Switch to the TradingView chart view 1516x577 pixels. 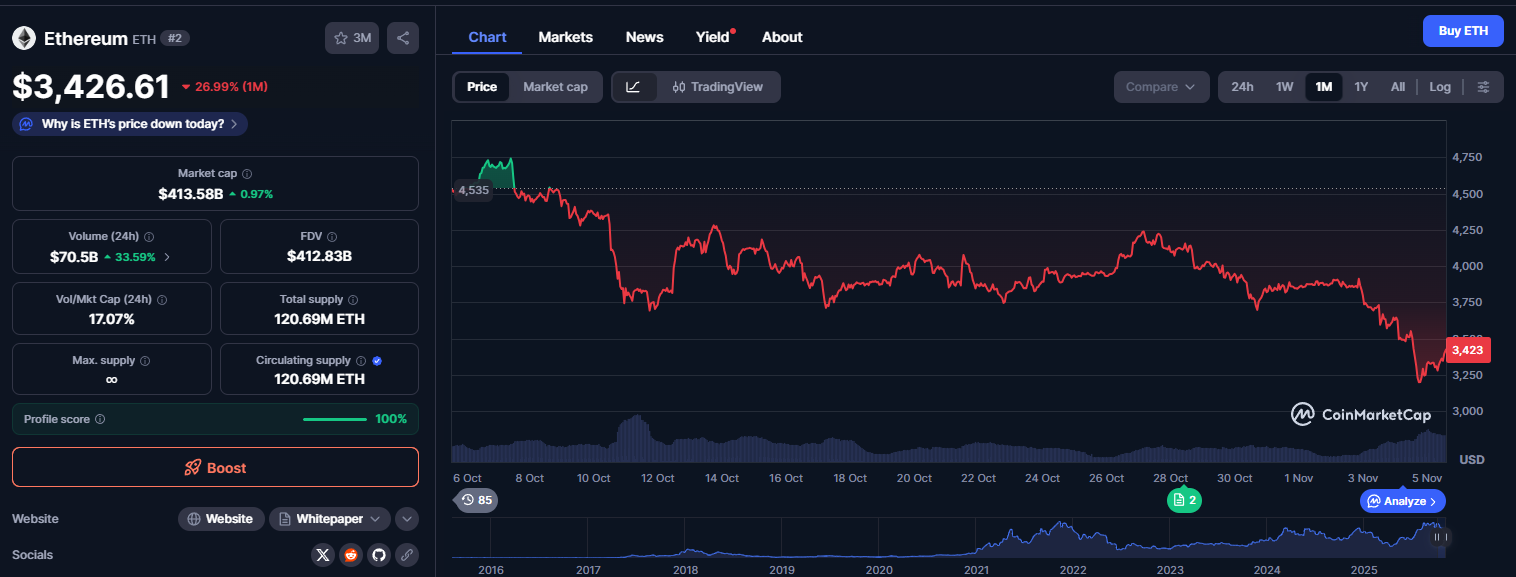click(718, 87)
